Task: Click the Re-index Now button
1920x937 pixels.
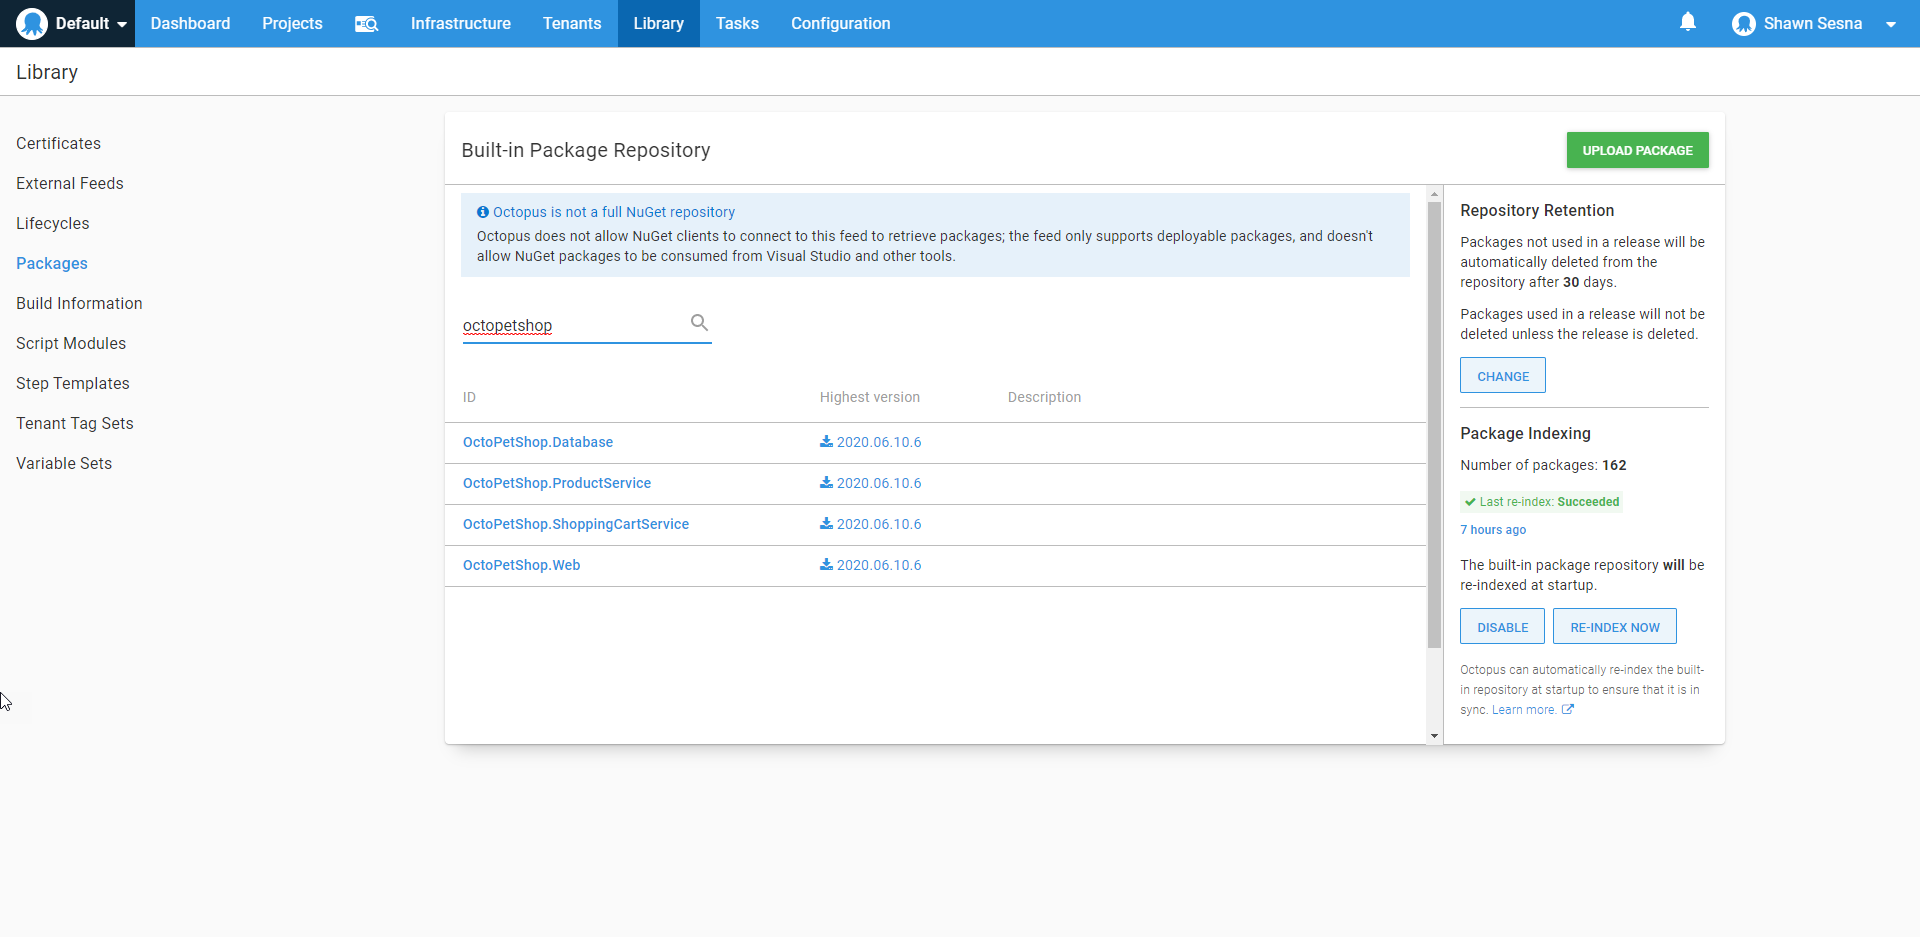Action: coord(1614,627)
